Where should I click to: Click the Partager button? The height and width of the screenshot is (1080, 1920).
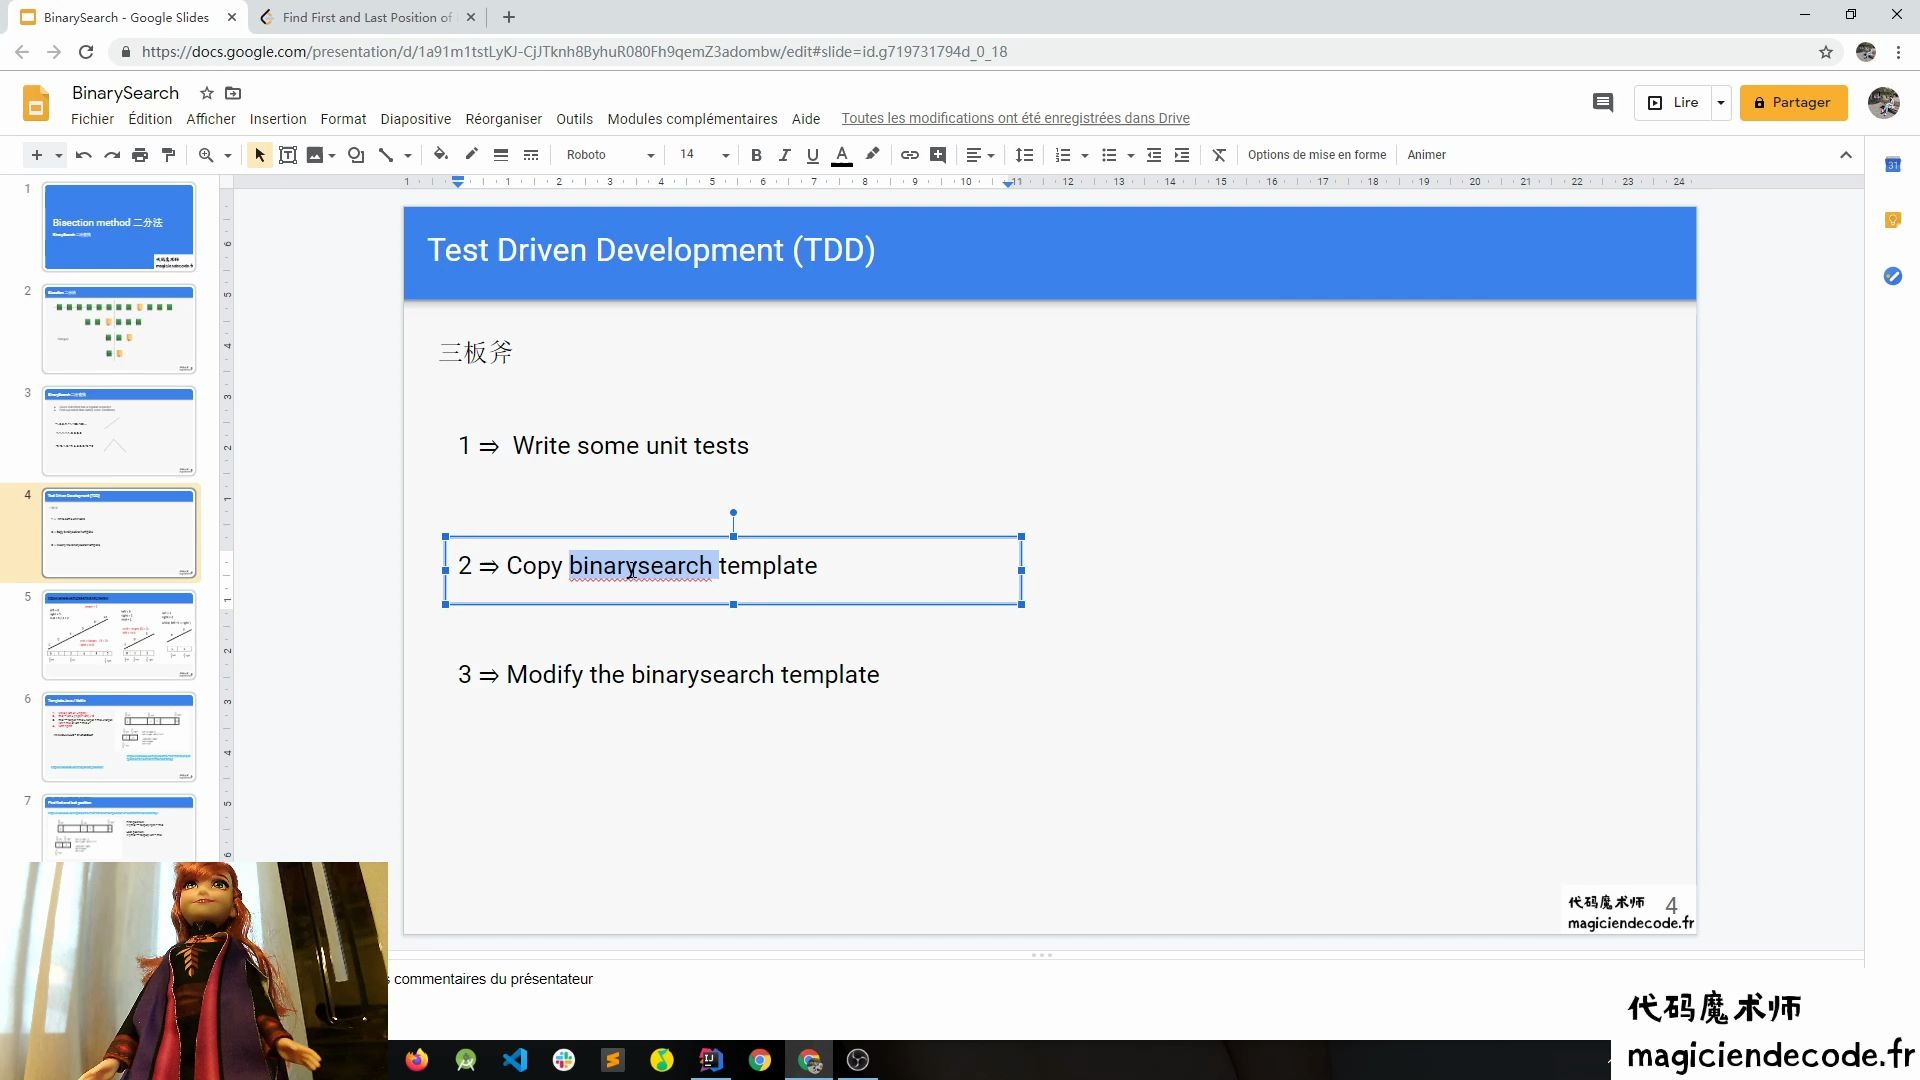click(x=1793, y=103)
